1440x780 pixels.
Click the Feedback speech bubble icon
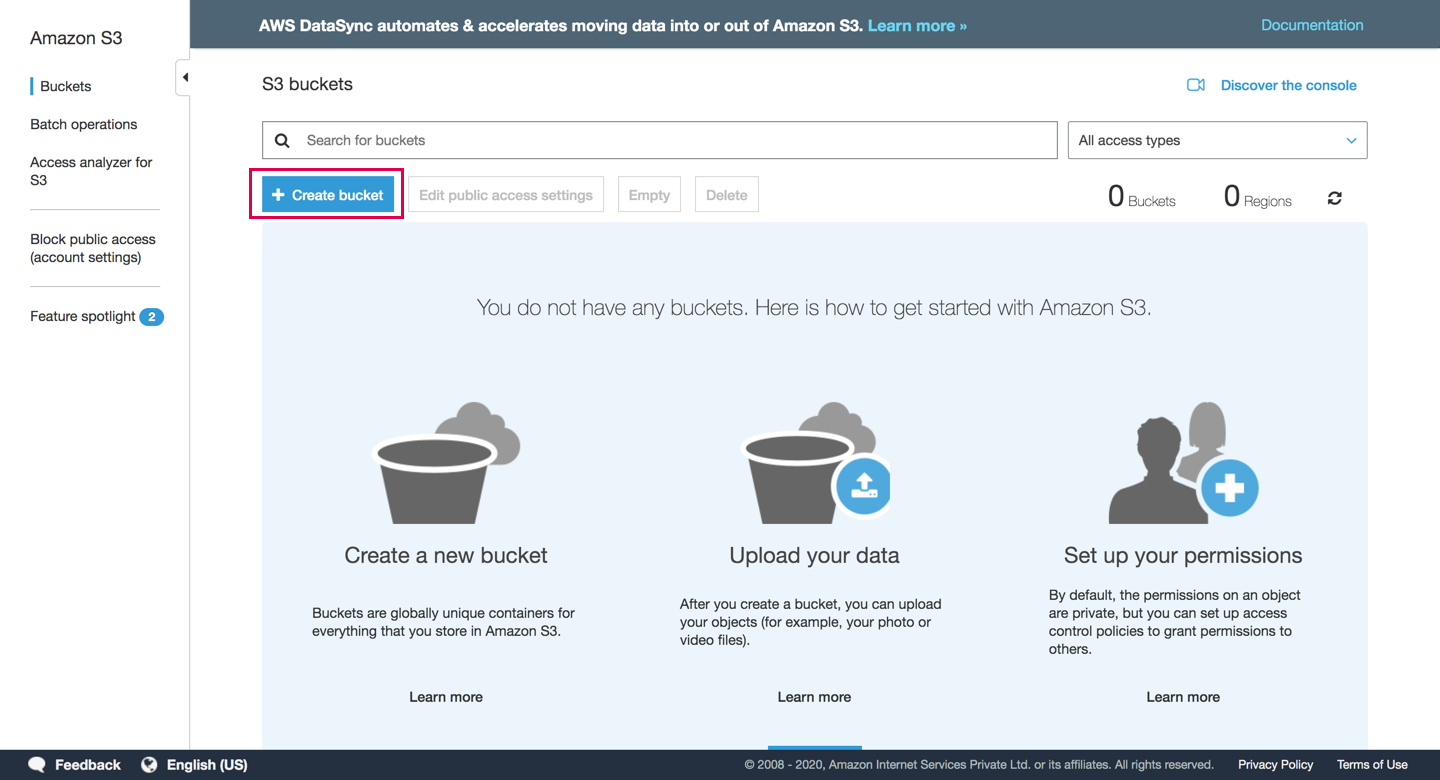point(37,765)
